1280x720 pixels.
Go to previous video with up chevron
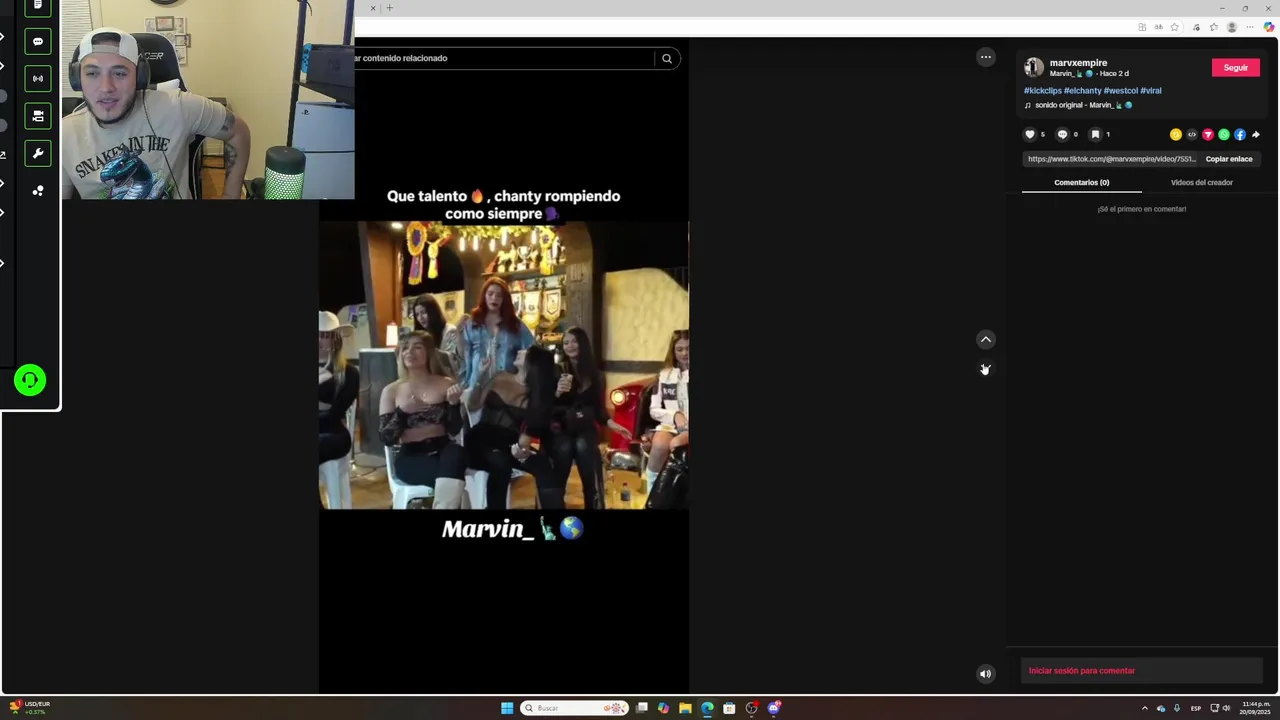(x=986, y=340)
